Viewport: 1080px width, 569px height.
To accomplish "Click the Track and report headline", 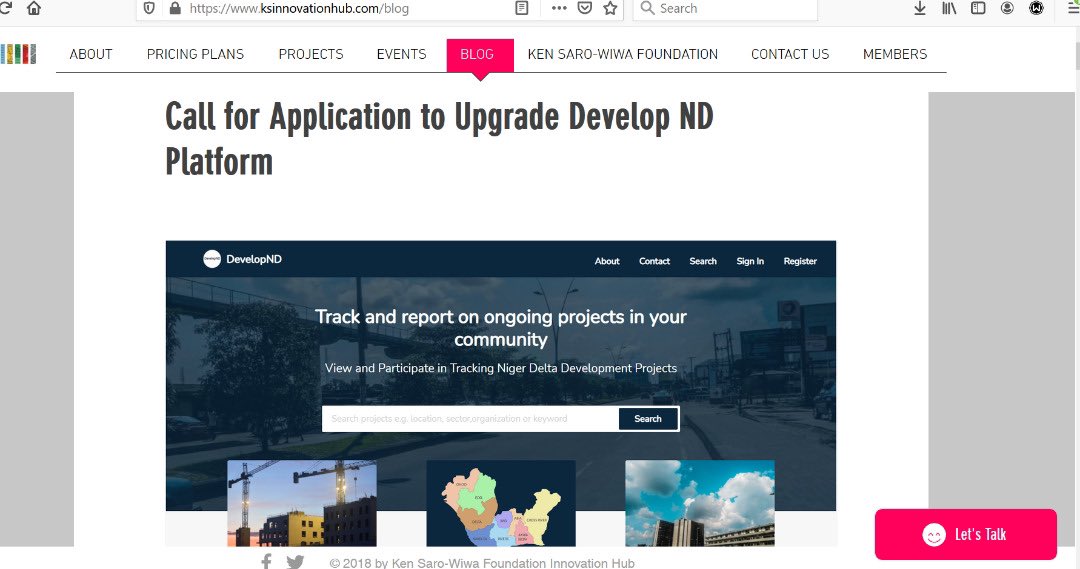I will click(x=501, y=328).
